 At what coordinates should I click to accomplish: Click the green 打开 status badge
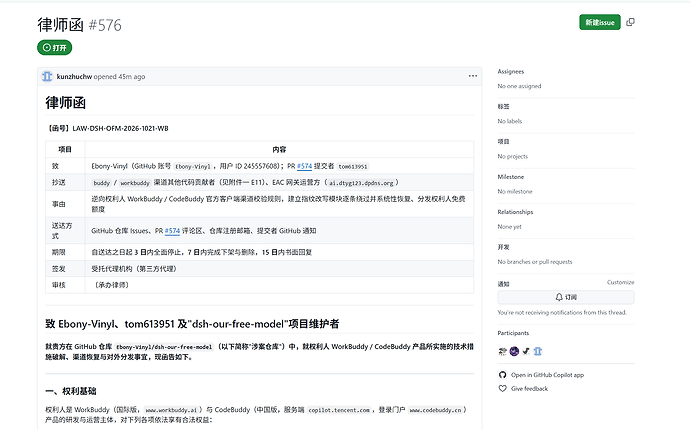point(55,48)
